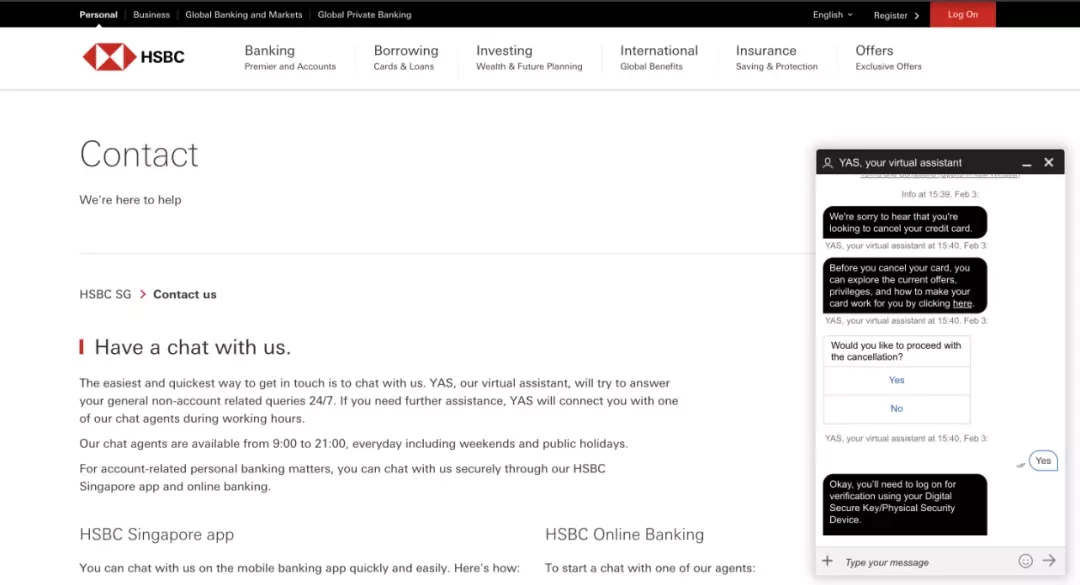This screenshot has width=1080, height=585.
Task: Click the Contact us breadcrumb
Action: coord(185,294)
